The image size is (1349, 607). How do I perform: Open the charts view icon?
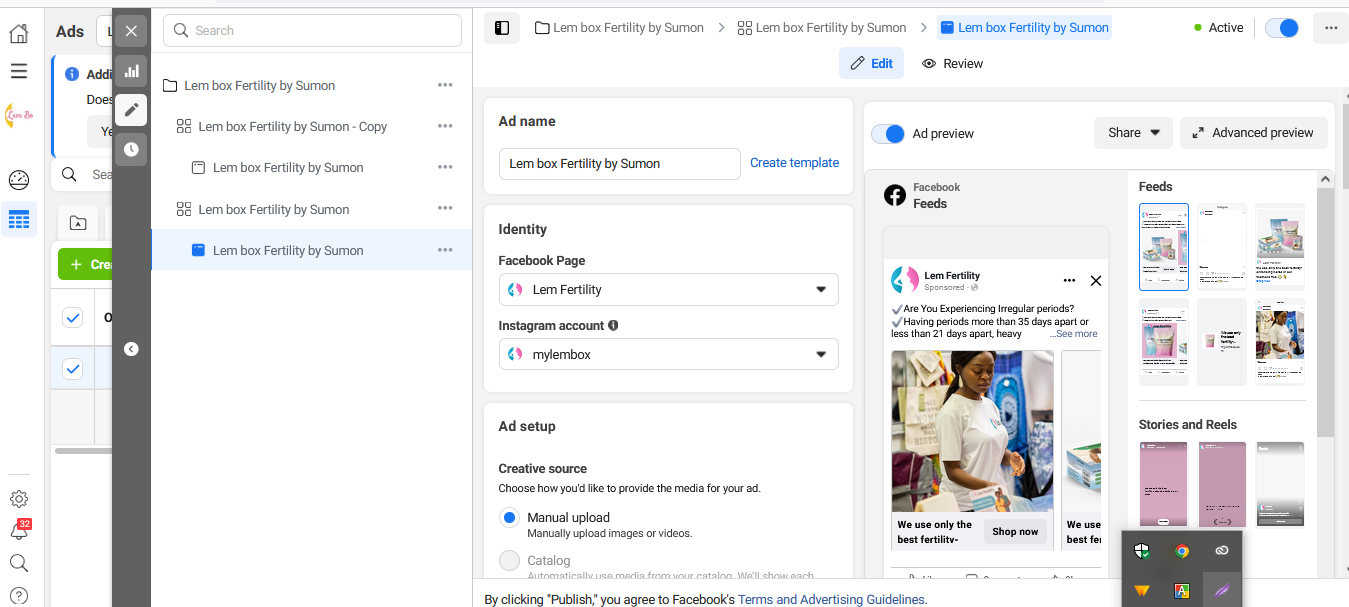point(131,71)
